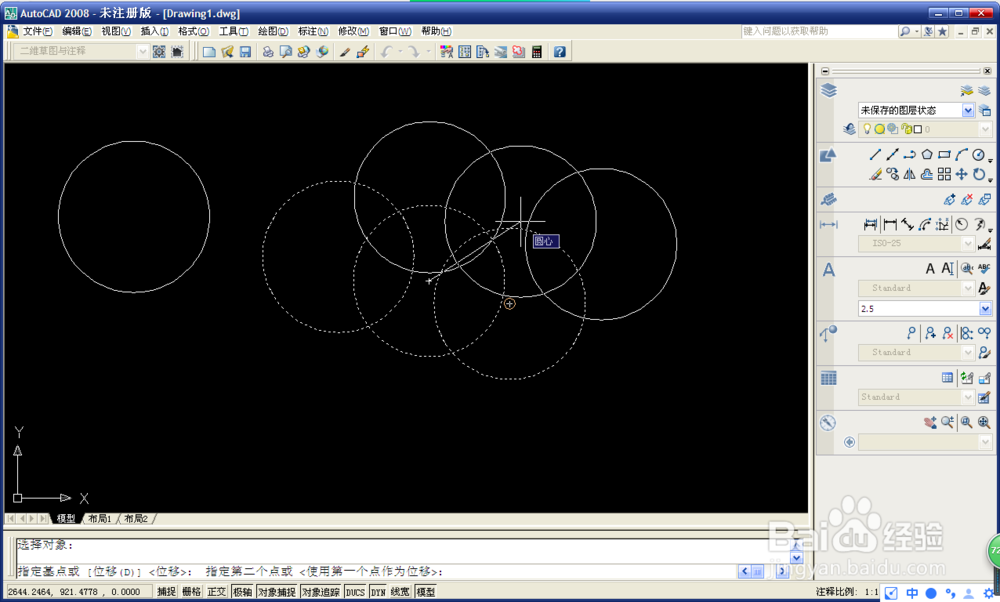Select the Circle tool
Screen dimensions: 1000x602
pos(978,154)
